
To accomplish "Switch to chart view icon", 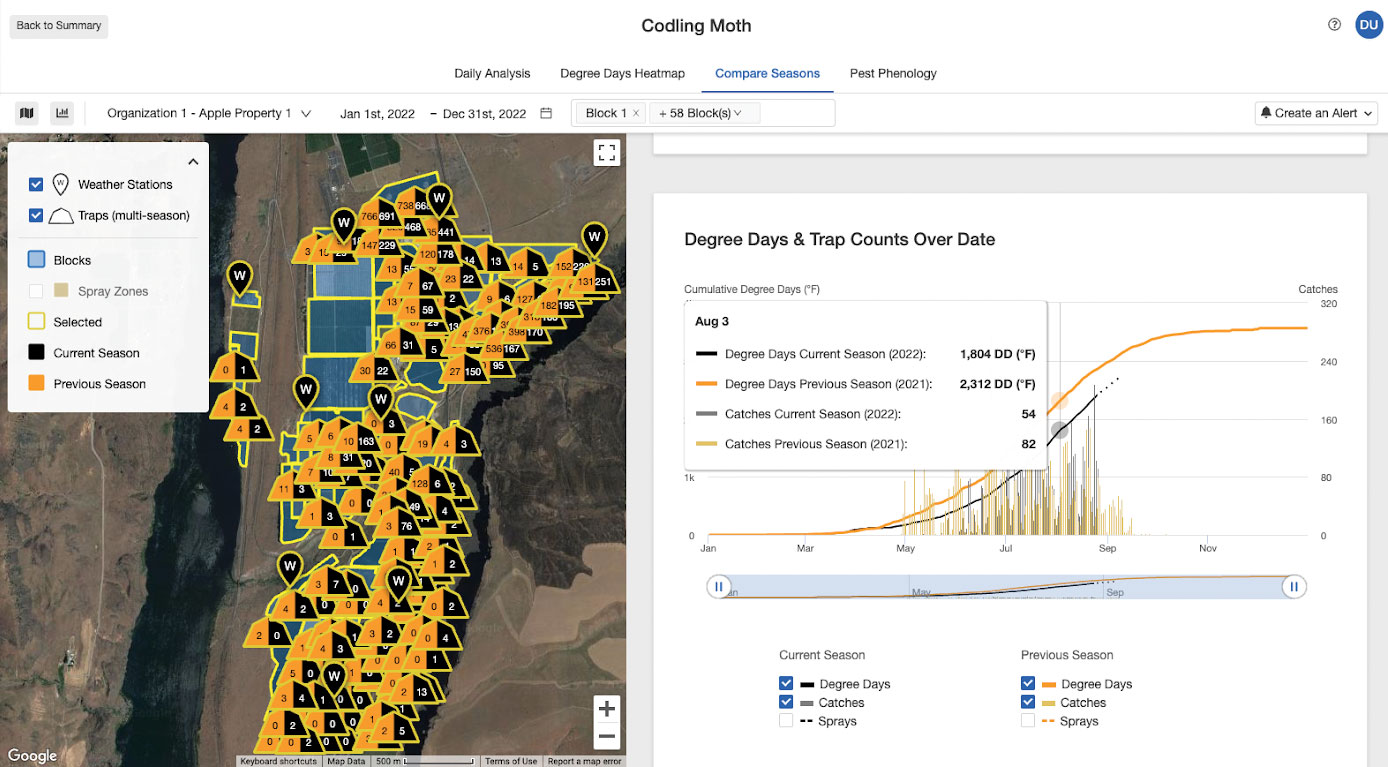I will [62, 113].
